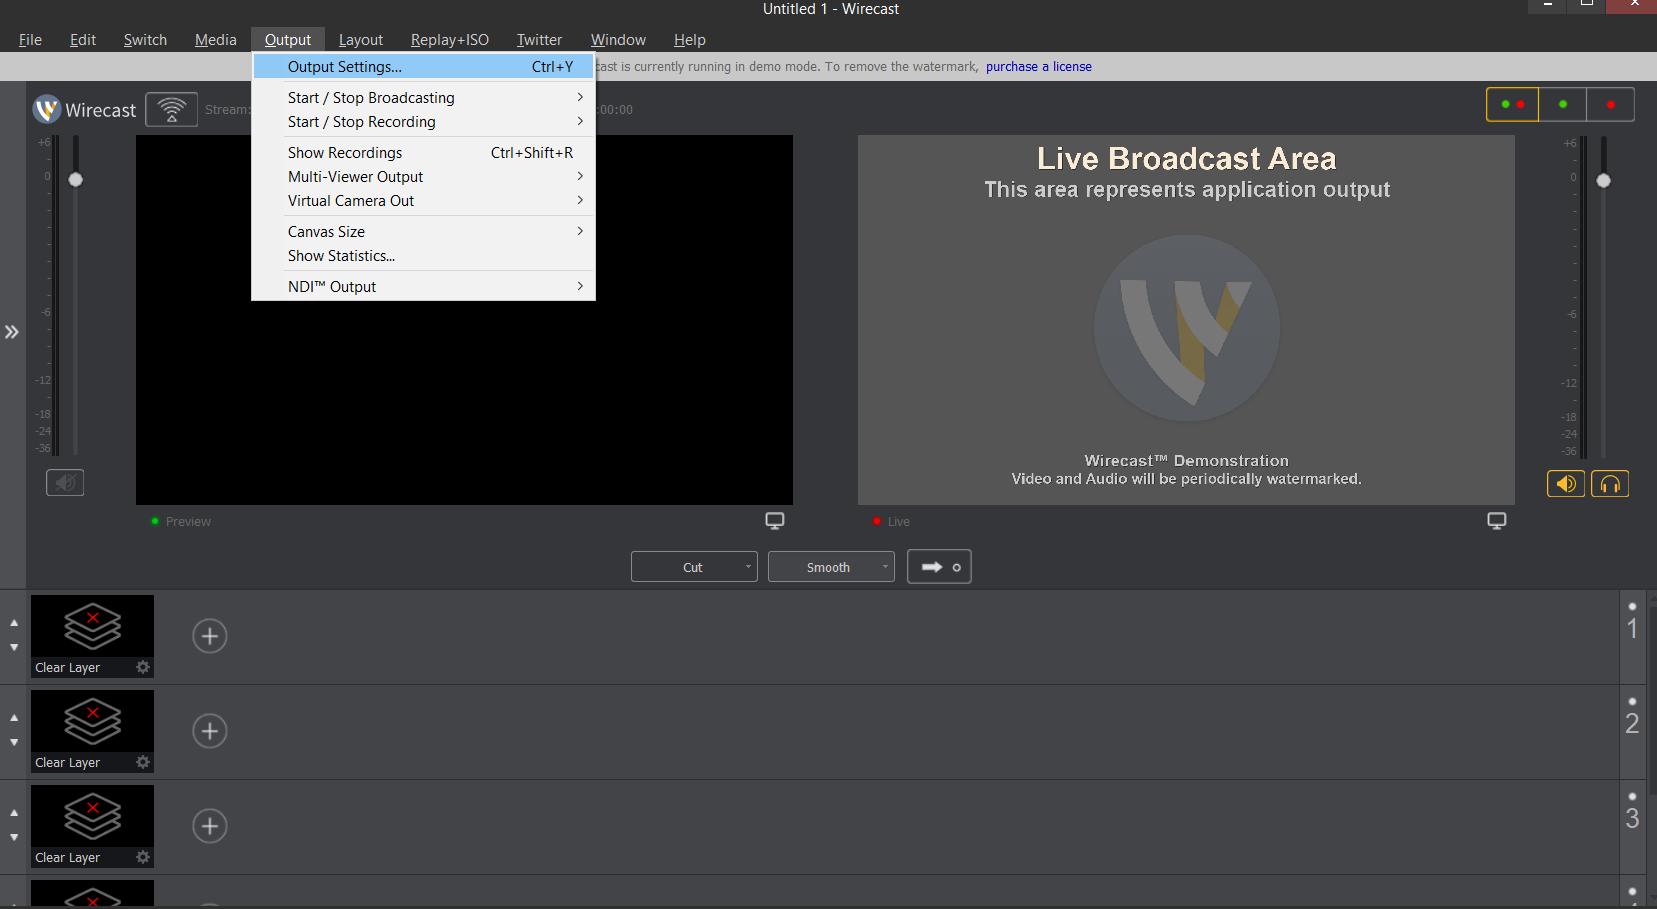Expand Virtual Camera Out submenu
The width and height of the screenshot is (1657, 909).
(424, 200)
